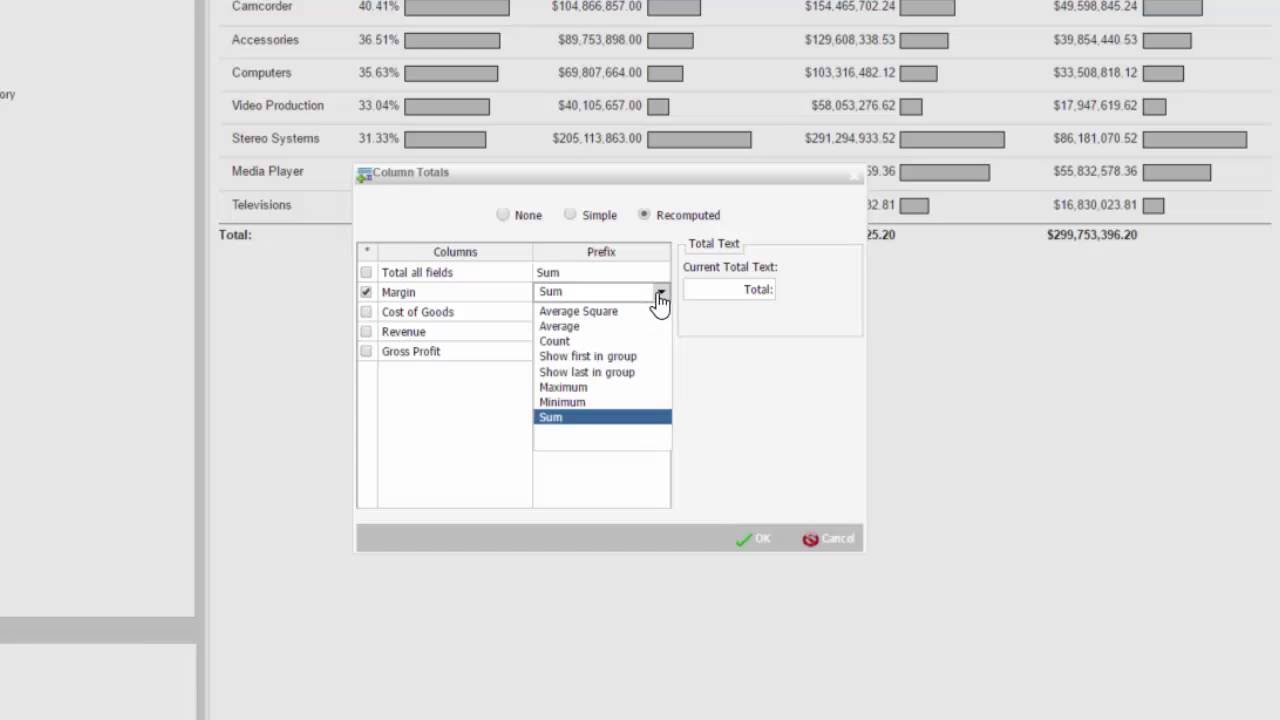The image size is (1280, 720).
Task: Click the $58,053,276.62 revenue value
Action: 853,106
